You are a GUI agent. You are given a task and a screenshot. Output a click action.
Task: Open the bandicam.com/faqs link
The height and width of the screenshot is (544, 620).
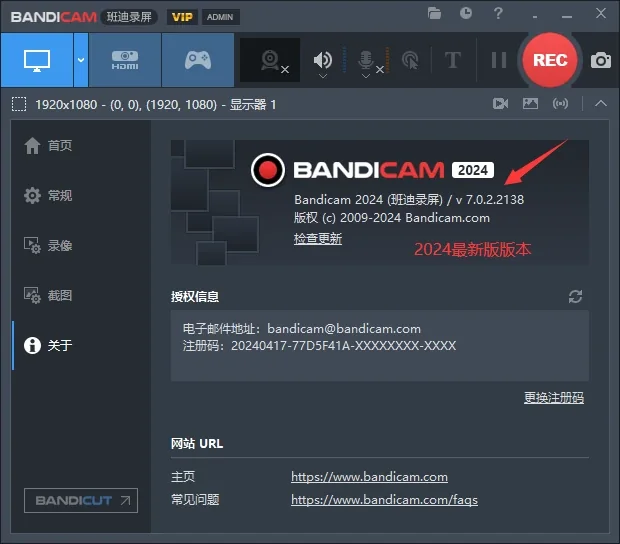(x=384, y=500)
